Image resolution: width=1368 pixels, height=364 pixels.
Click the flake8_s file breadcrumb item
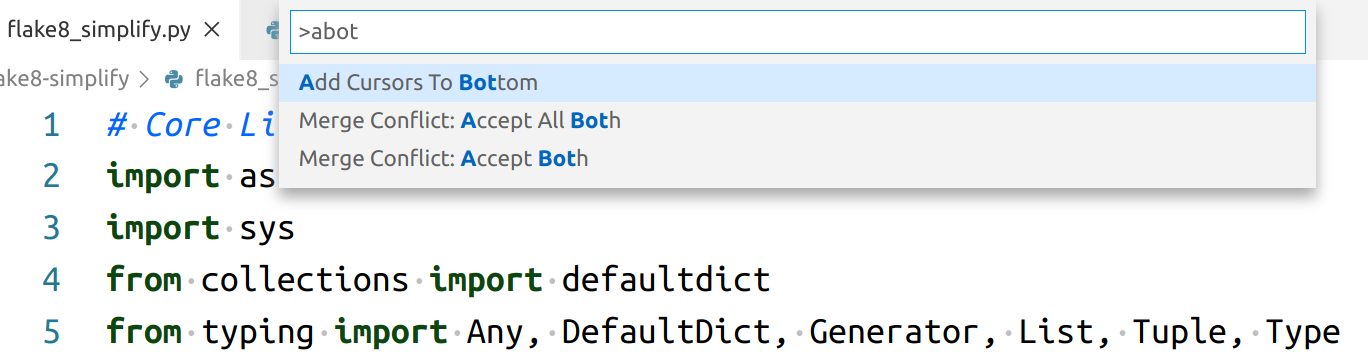coord(236,78)
